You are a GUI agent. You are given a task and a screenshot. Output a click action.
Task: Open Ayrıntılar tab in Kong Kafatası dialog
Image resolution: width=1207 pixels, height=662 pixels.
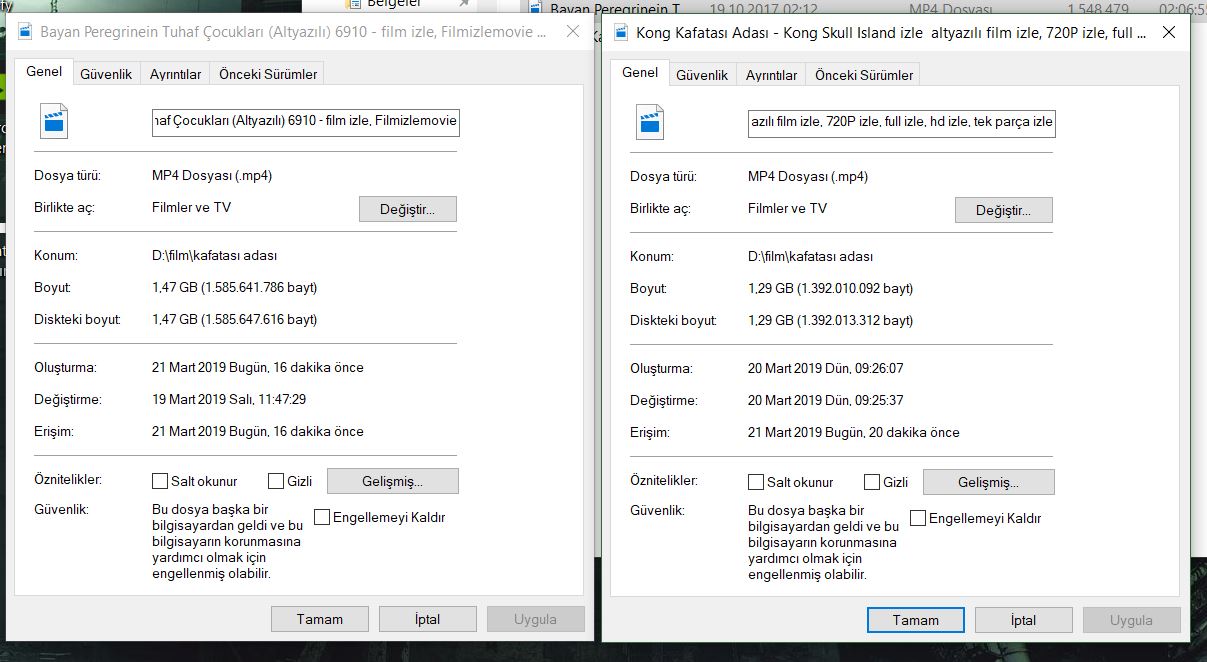pos(771,75)
